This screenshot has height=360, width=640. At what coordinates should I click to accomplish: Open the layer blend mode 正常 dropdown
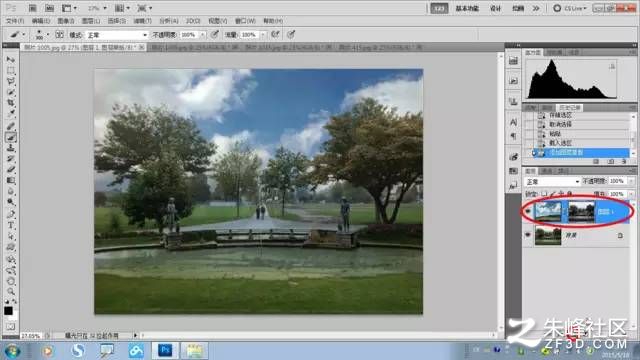point(552,181)
